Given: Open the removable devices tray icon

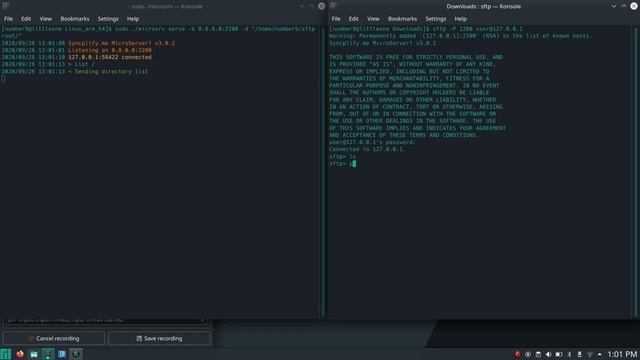Looking at the screenshot, I should point(579,354).
